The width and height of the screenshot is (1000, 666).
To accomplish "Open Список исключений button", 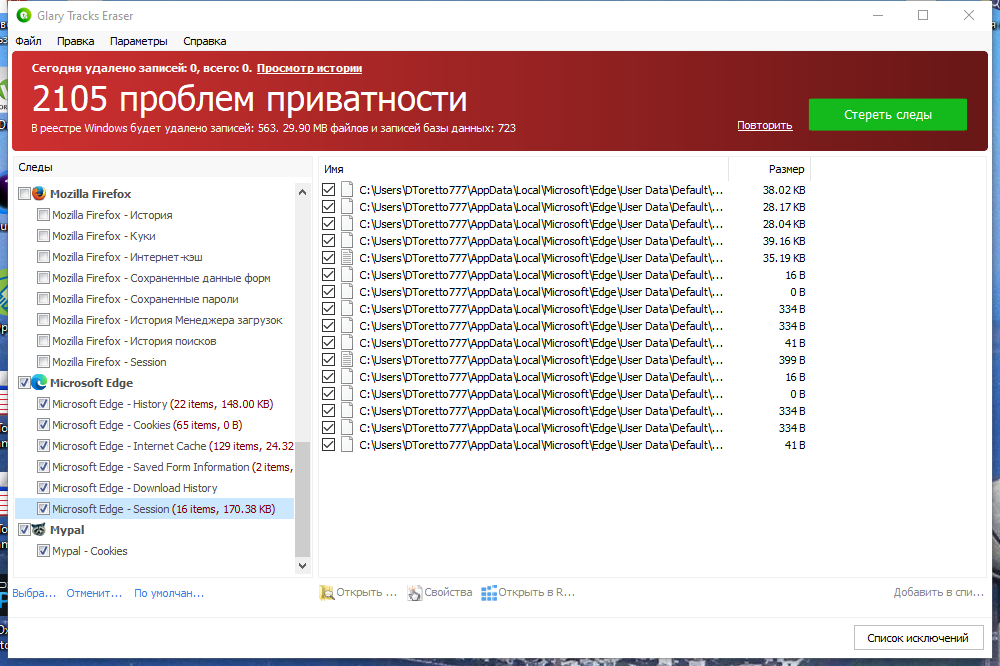I will (x=918, y=637).
